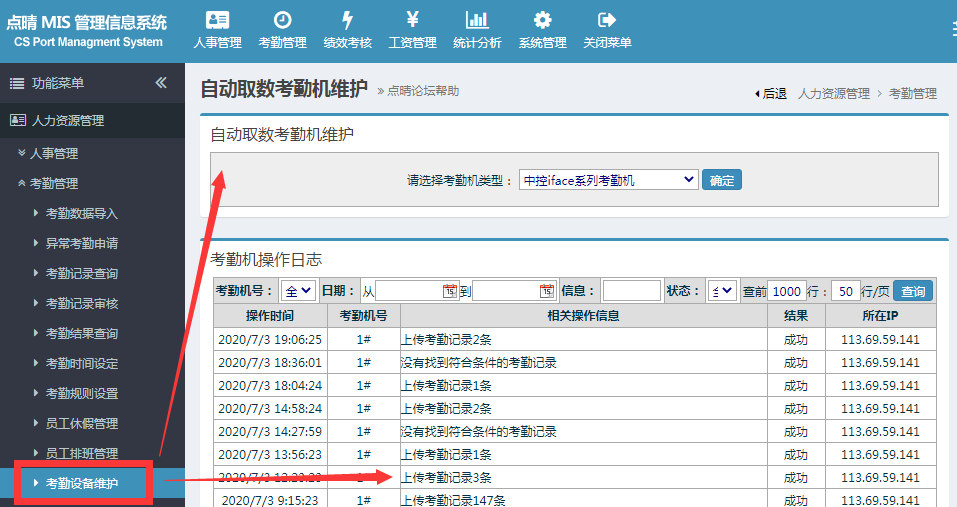Collapse sidebar with double-chevron icon

pos(161,83)
